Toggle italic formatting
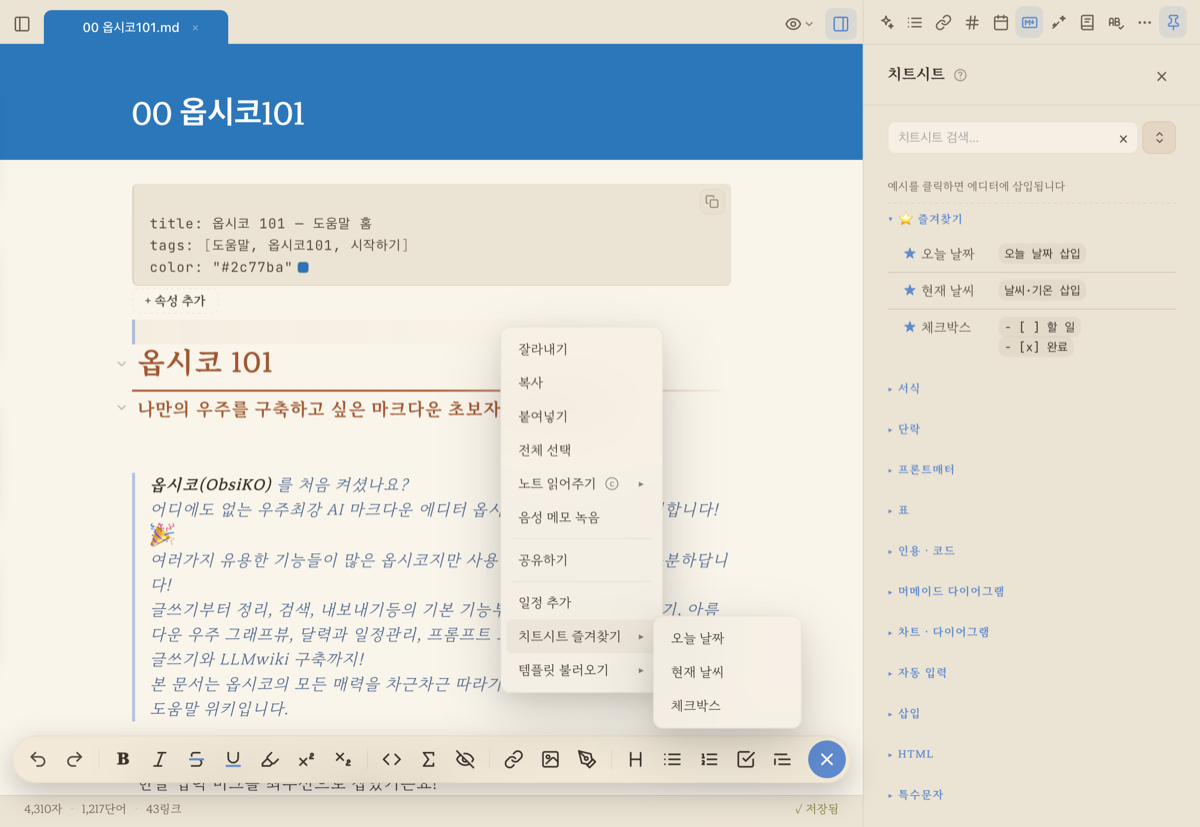Image resolution: width=1200 pixels, height=827 pixels. 159,760
